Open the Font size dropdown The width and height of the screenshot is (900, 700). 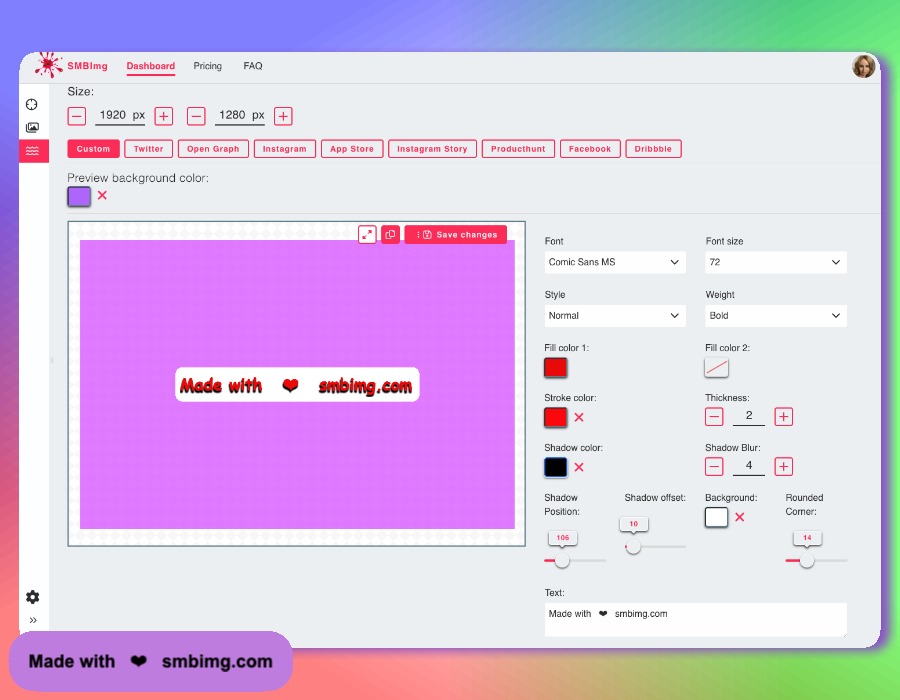click(x=775, y=262)
